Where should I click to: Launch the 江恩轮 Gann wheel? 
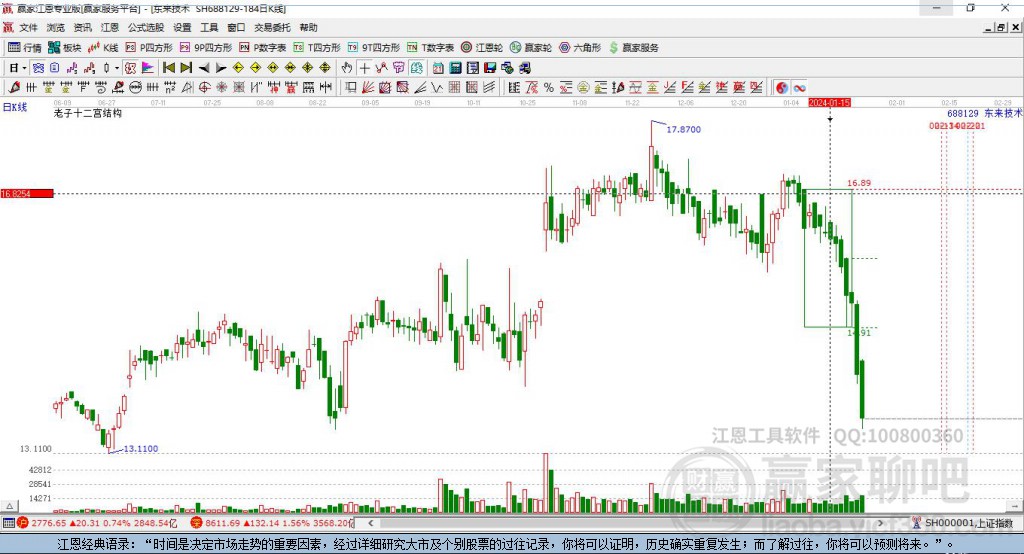[x=482, y=48]
